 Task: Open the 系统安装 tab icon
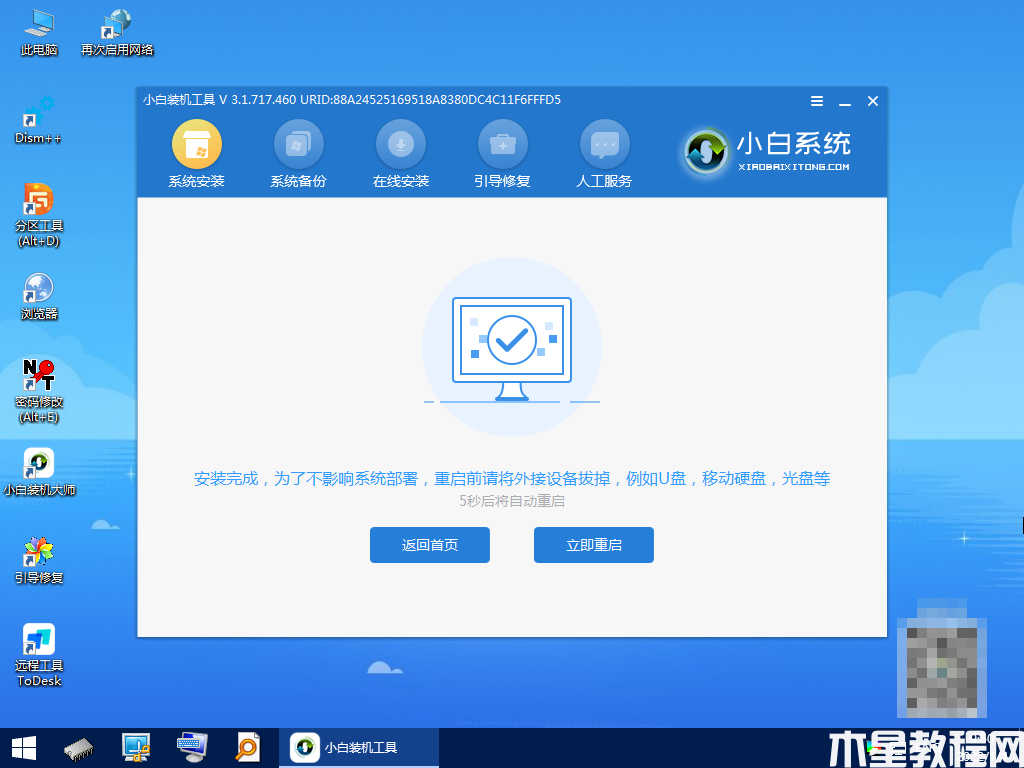[x=197, y=144]
